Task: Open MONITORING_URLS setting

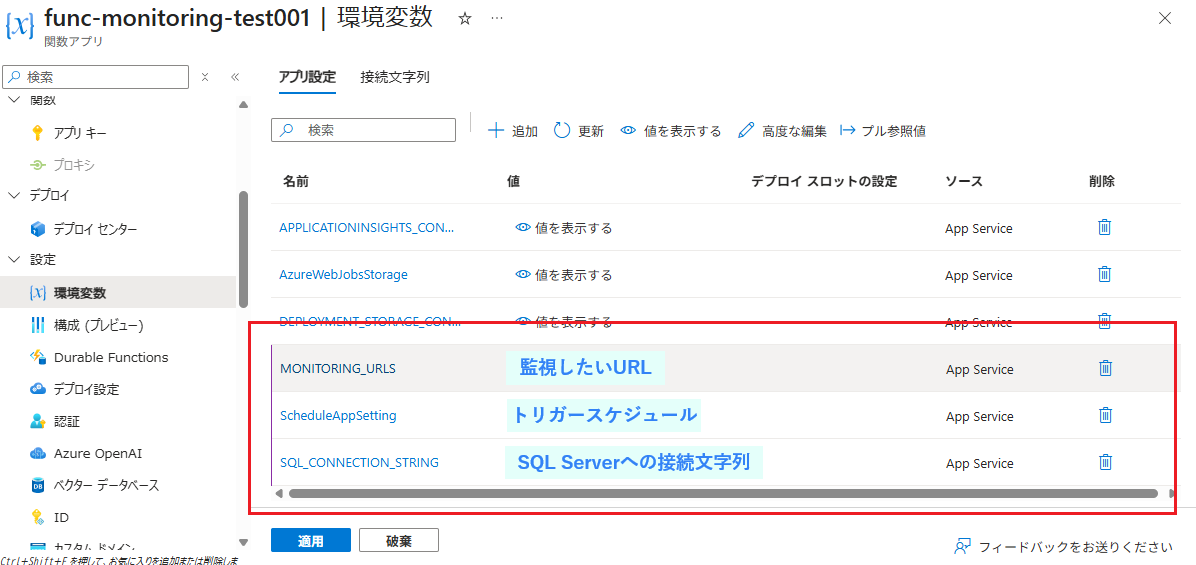Action: pyautogui.click(x=338, y=368)
